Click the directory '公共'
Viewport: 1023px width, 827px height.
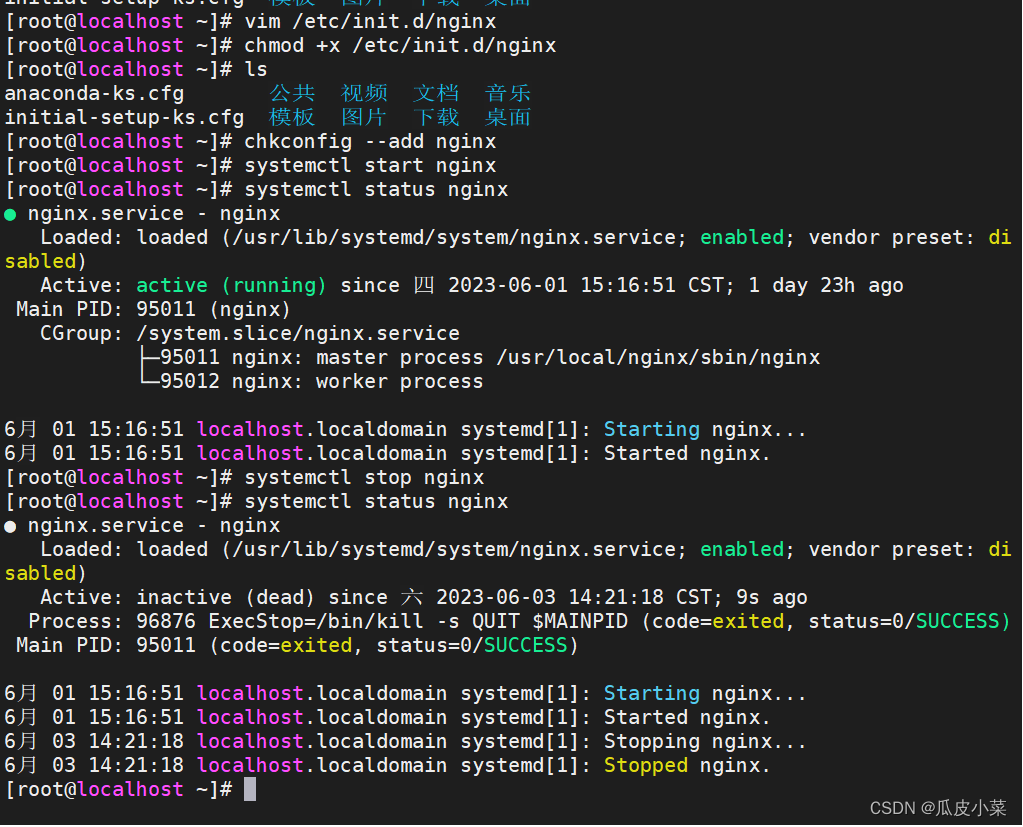coord(292,93)
